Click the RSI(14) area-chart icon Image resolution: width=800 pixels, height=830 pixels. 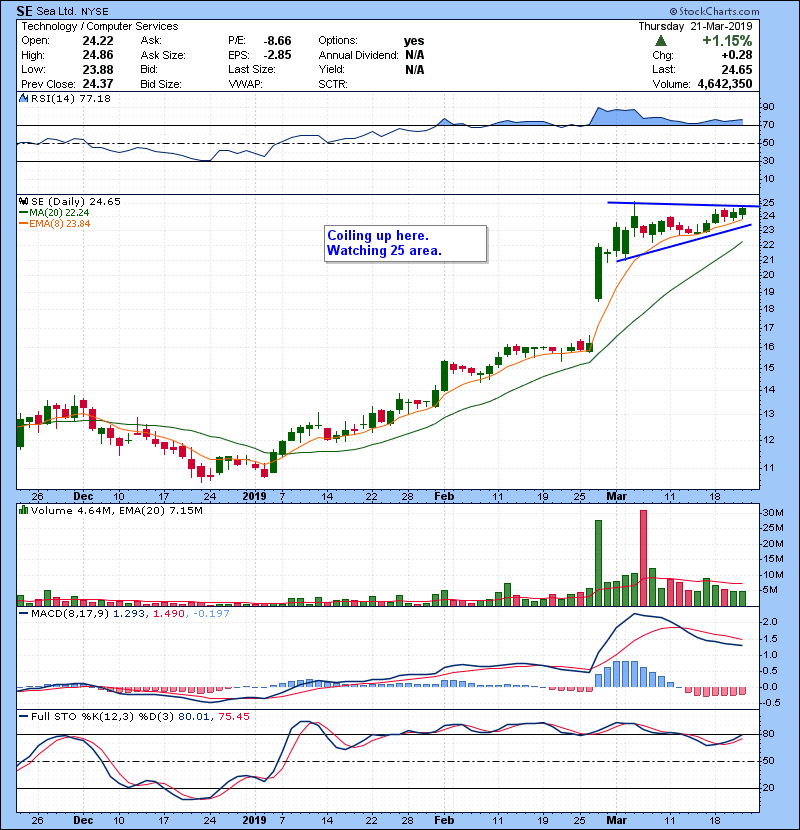click(23, 99)
